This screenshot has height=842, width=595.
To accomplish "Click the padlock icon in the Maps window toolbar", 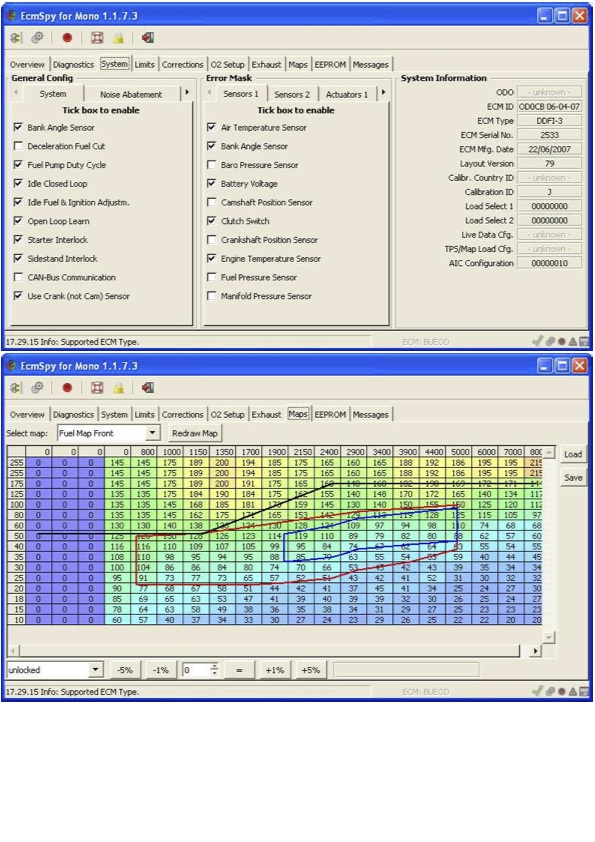I will point(119,388).
